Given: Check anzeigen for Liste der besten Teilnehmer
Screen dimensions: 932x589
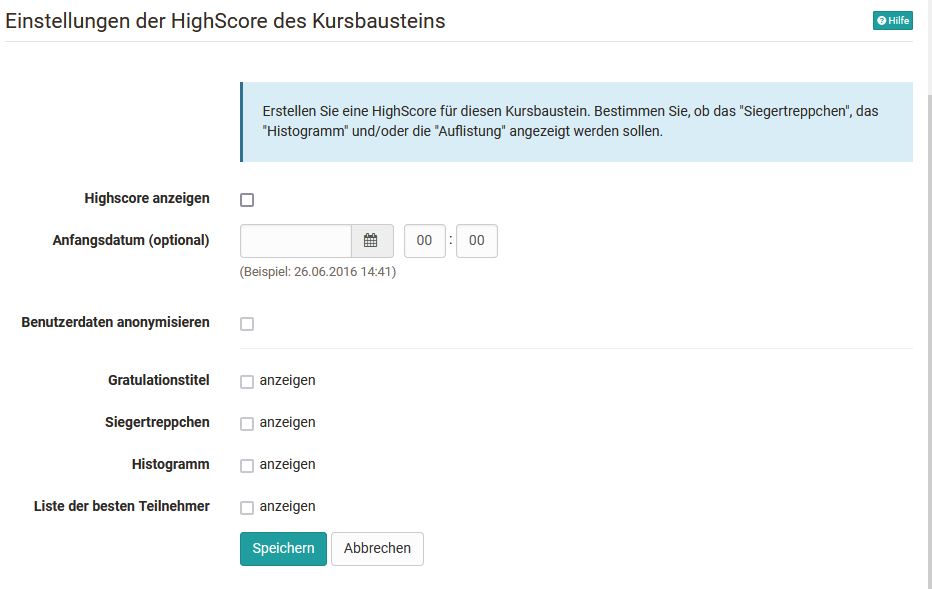Looking at the screenshot, I should pos(246,506).
